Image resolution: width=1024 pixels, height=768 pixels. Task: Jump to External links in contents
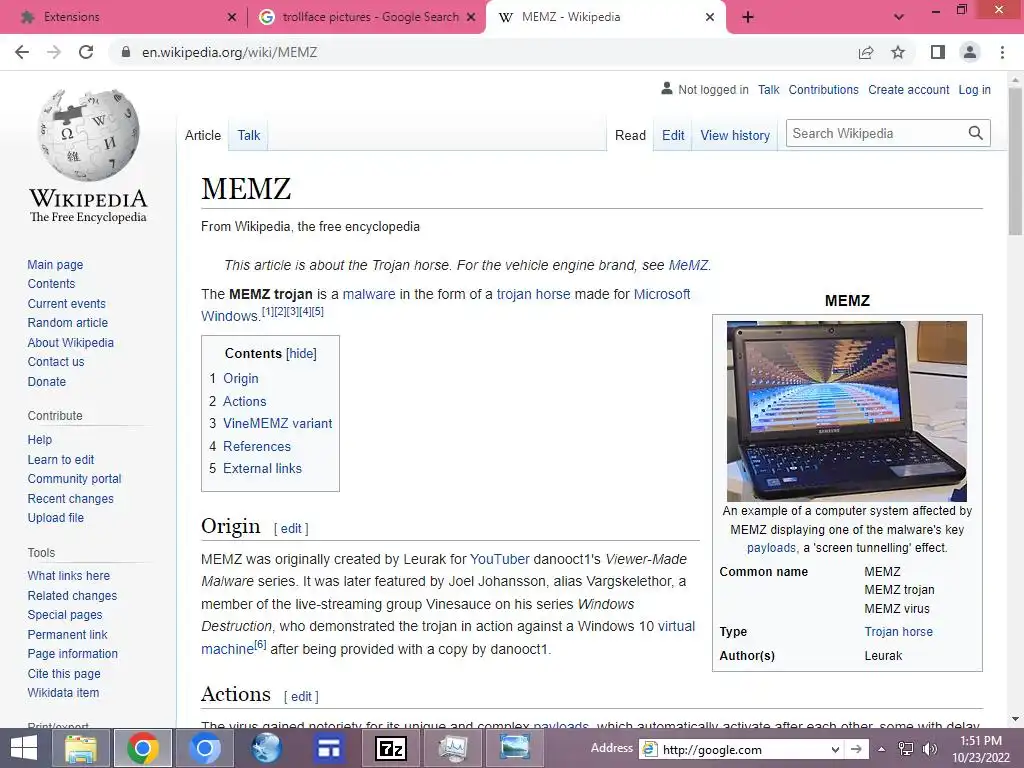262,468
